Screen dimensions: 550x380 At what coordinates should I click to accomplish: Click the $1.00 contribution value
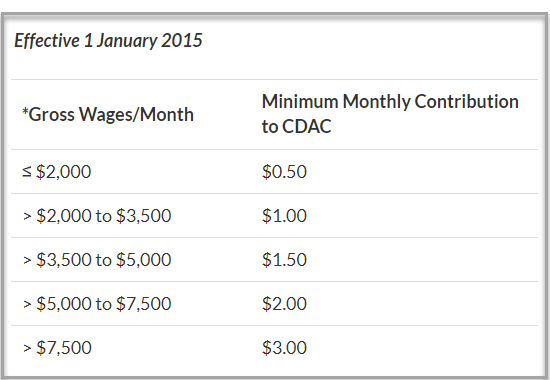(x=284, y=215)
